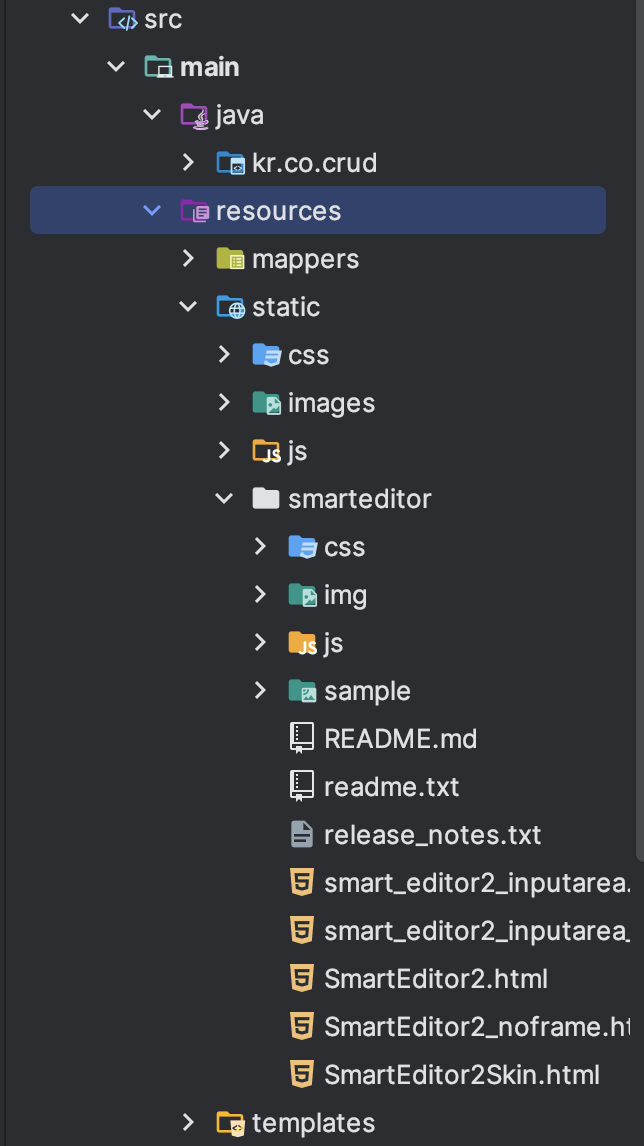Click the static web folder icon
This screenshot has height=1146, width=644.
pos(231,307)
